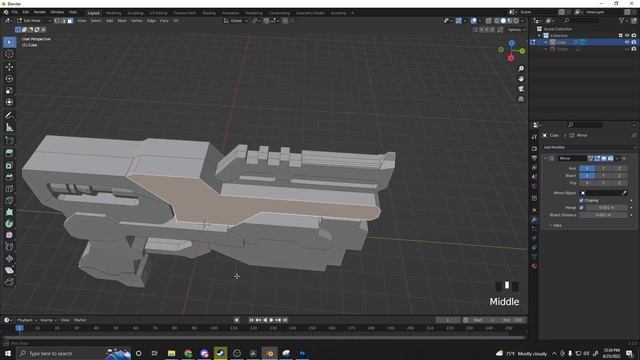Viewport: 640px width, 360px height.
Task: Toggle Merge checkbox in Mirror modifier
Action: (582, 208)
